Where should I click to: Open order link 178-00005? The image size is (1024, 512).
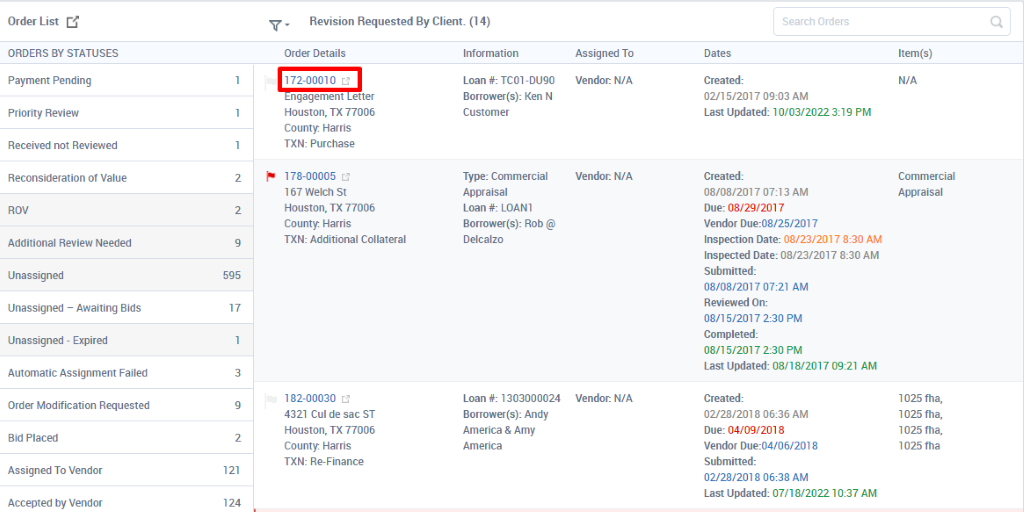(x=310, y=176)
